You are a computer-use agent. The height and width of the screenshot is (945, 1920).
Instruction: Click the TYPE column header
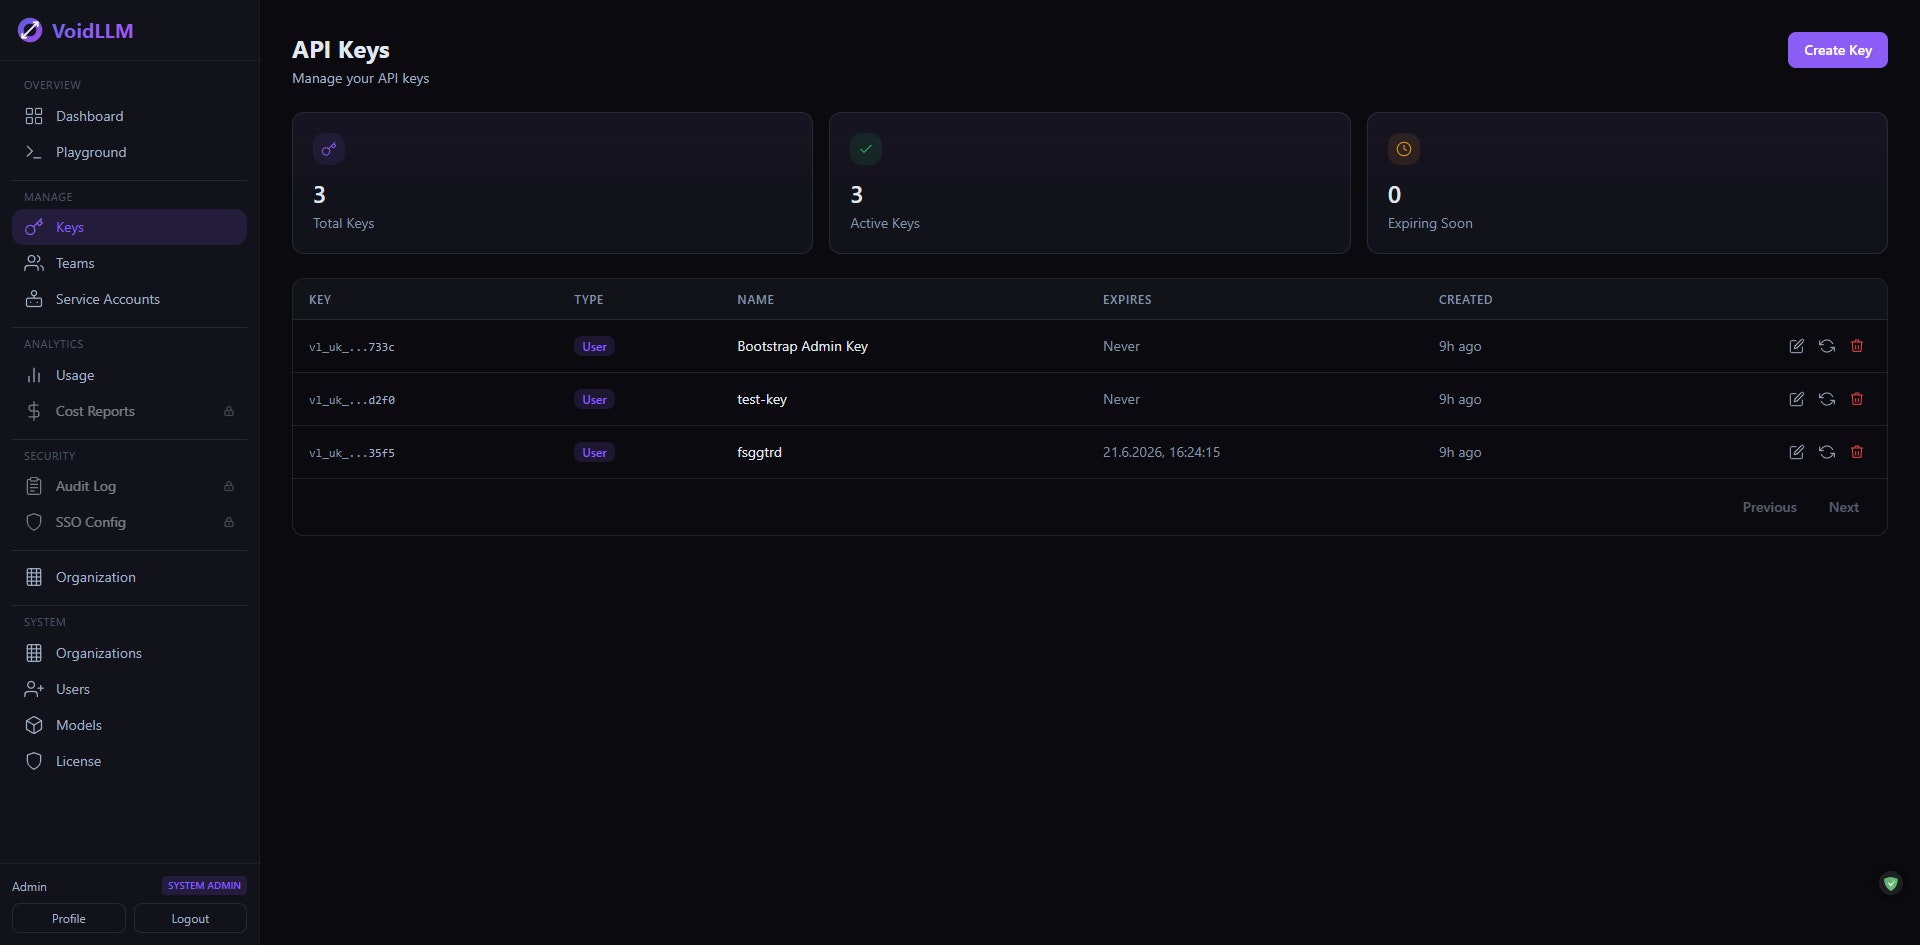click(588, 299)
